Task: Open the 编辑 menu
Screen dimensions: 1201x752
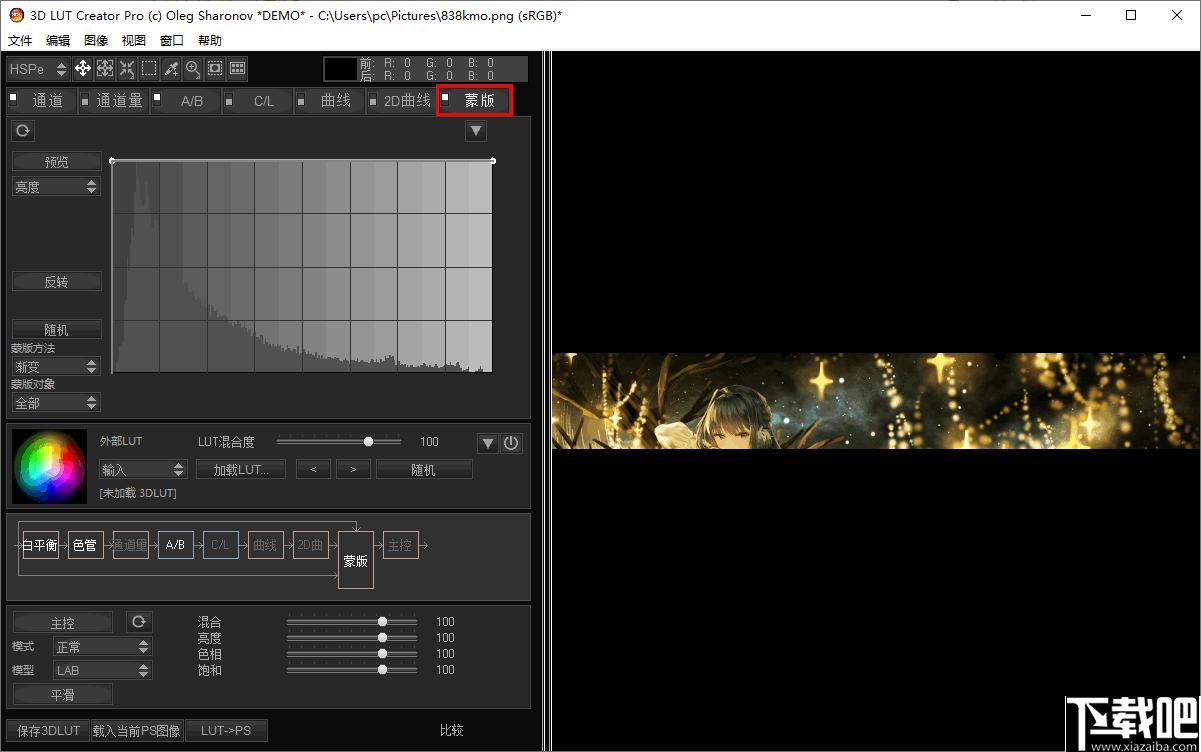Action: click(x=58, y=41)
